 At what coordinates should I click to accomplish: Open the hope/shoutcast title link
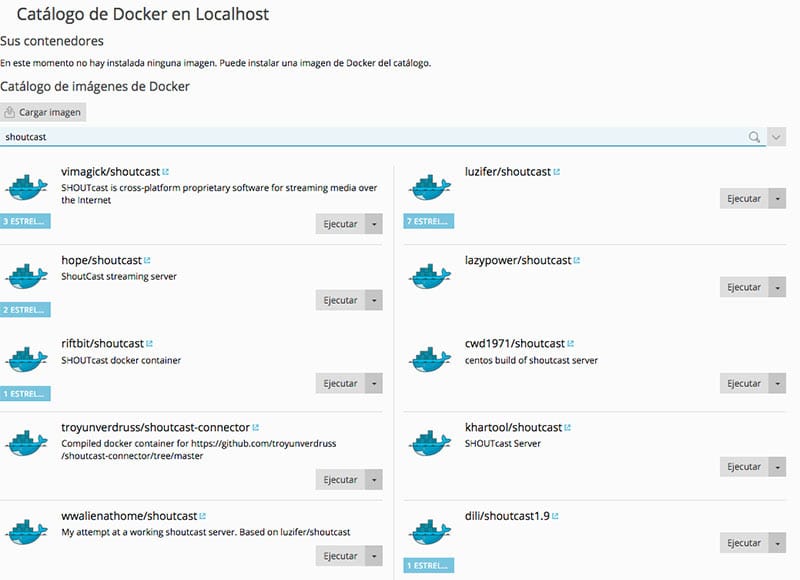(x=102, y=260)
